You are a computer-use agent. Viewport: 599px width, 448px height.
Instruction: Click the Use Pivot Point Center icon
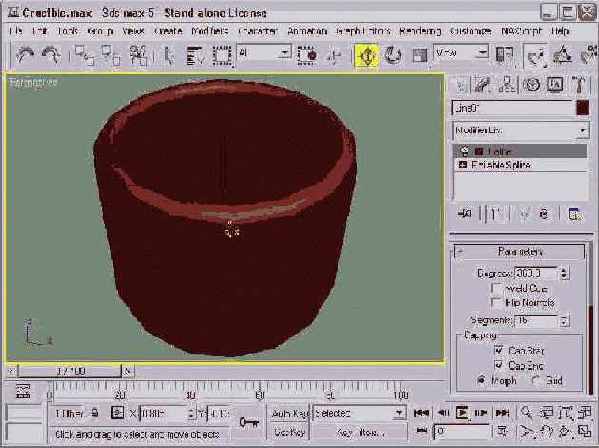(504, 56)
